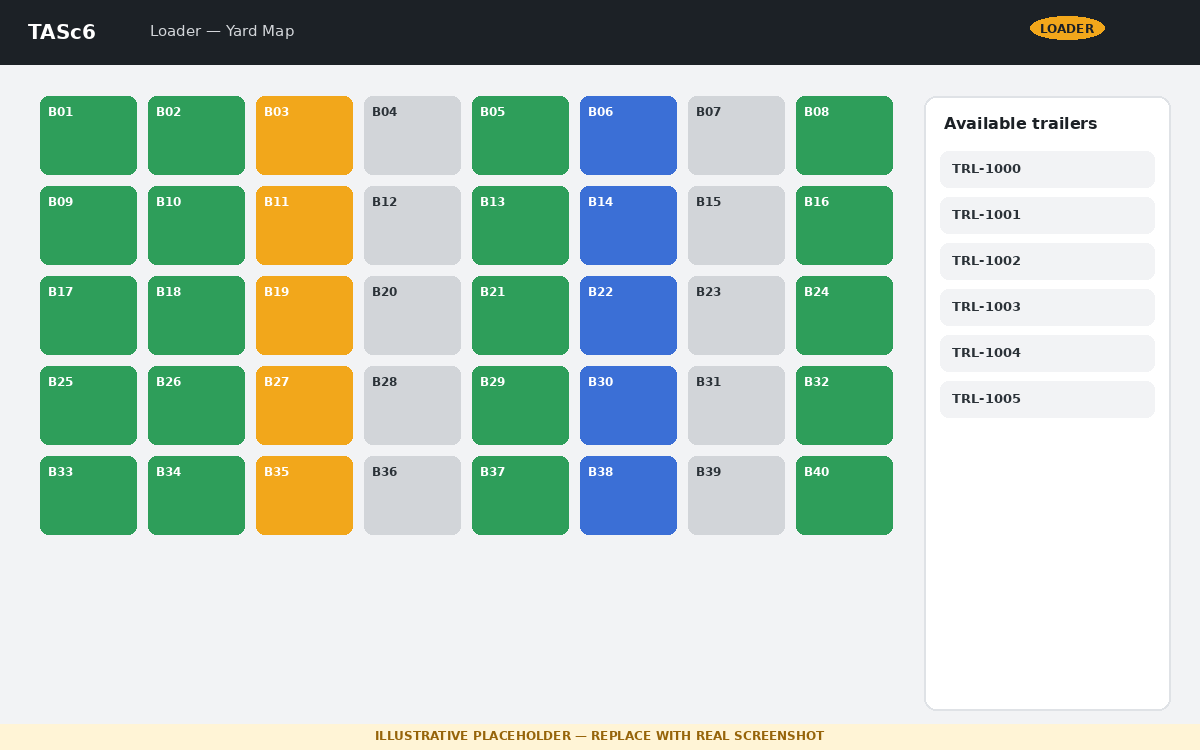
Task: Choose trailer TRL-1005
Action: click(1047, 400)
